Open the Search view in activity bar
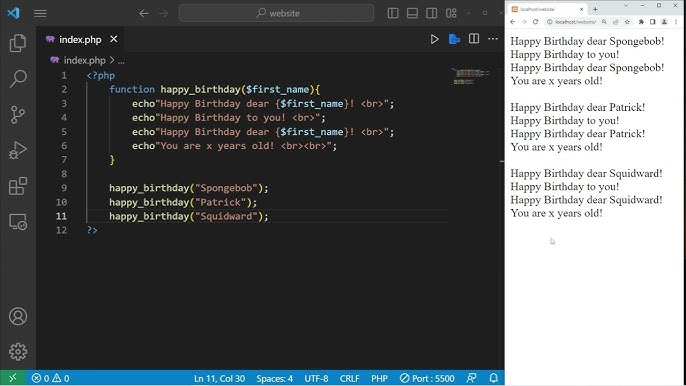Image resolution: width=686 pixels, height=386 pixels. pos(18,79)
